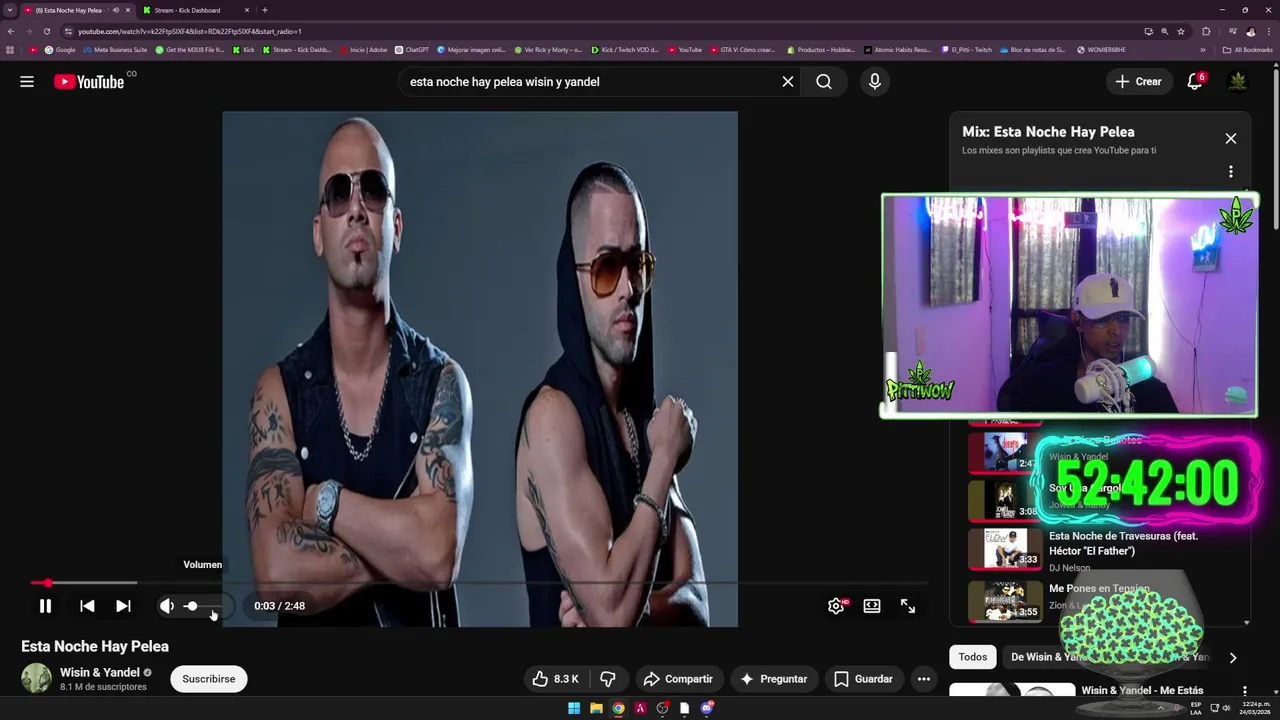1280x720 pixels.
Task: Bookmark this page with the star
Action: [1182, 31]
